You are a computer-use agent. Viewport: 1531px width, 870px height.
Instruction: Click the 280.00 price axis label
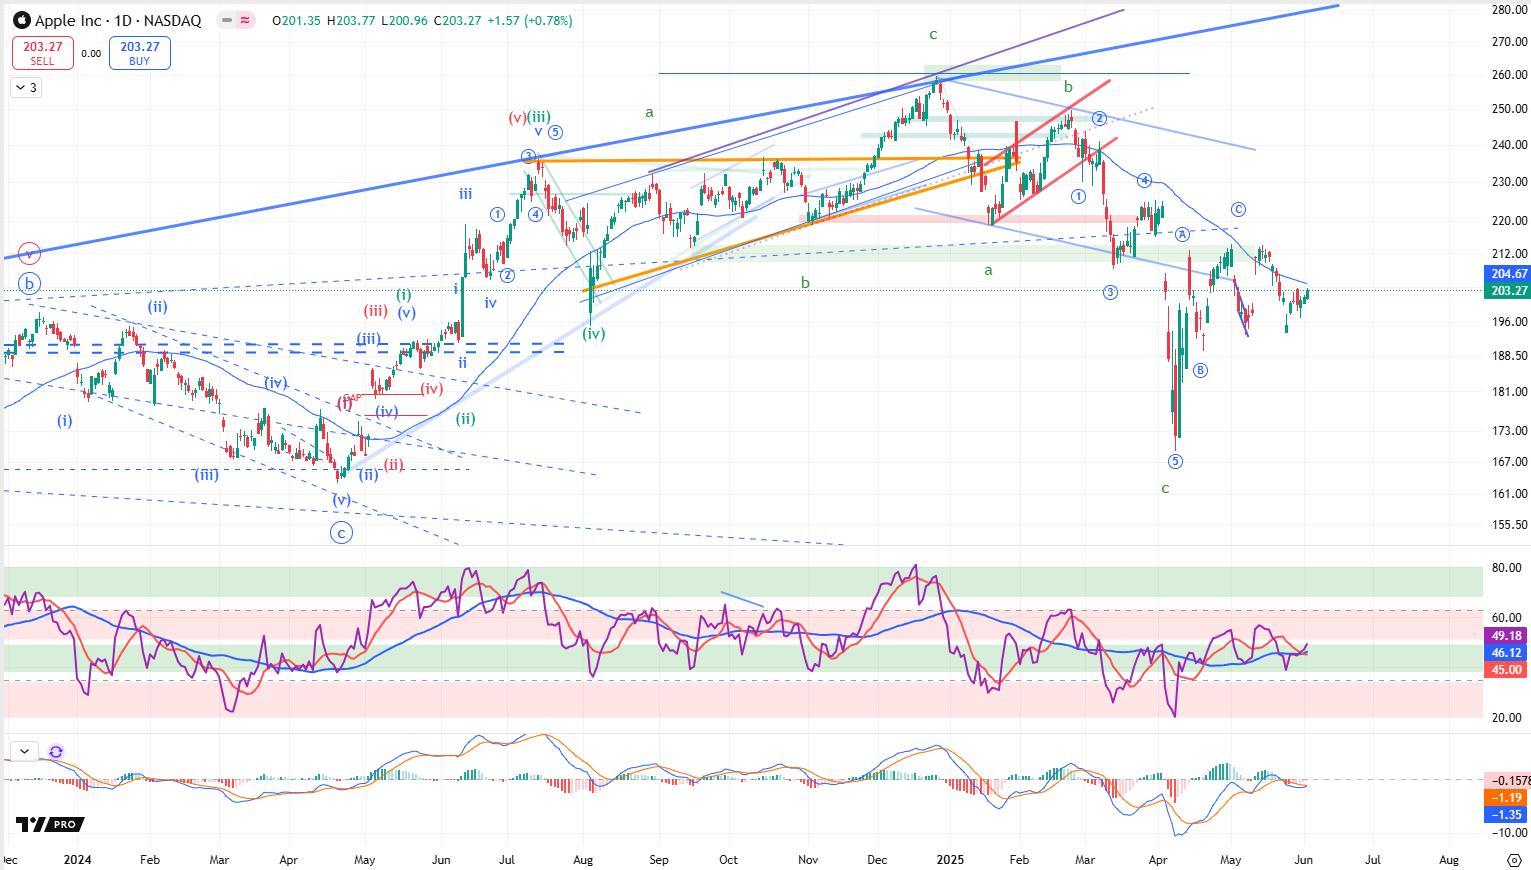[1508, 10]
